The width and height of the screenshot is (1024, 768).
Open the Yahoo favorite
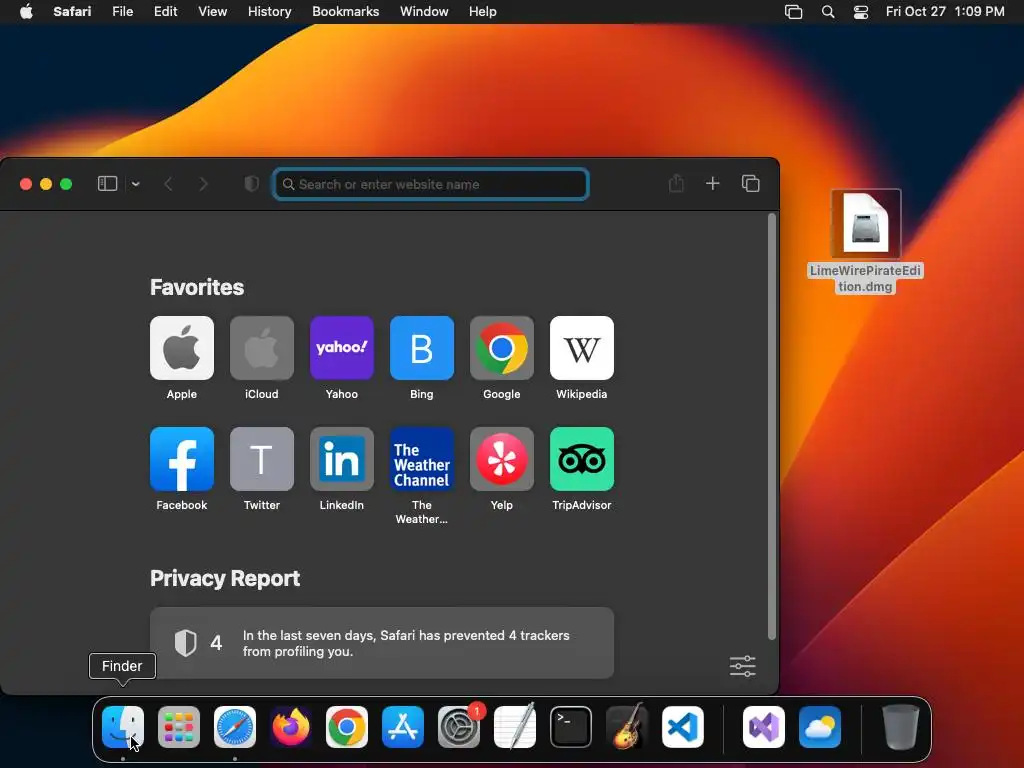(342, 348)
